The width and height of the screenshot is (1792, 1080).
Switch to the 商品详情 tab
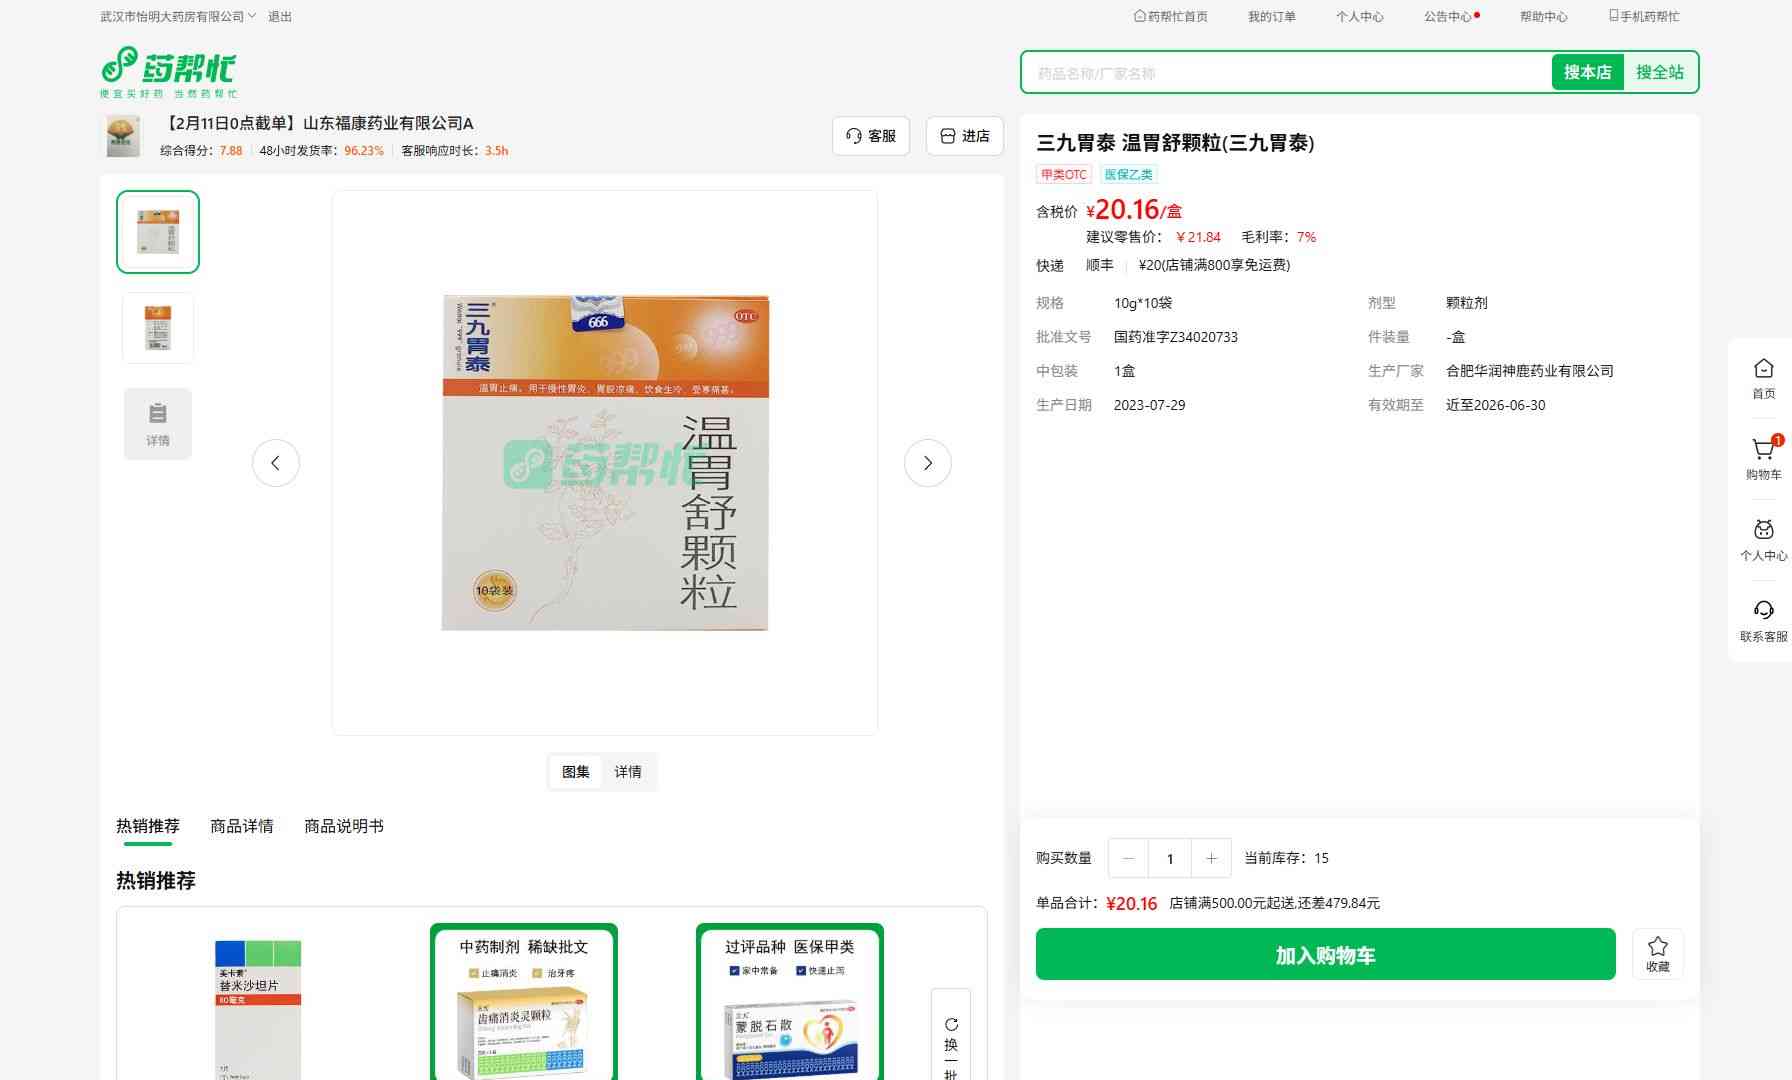241,826
